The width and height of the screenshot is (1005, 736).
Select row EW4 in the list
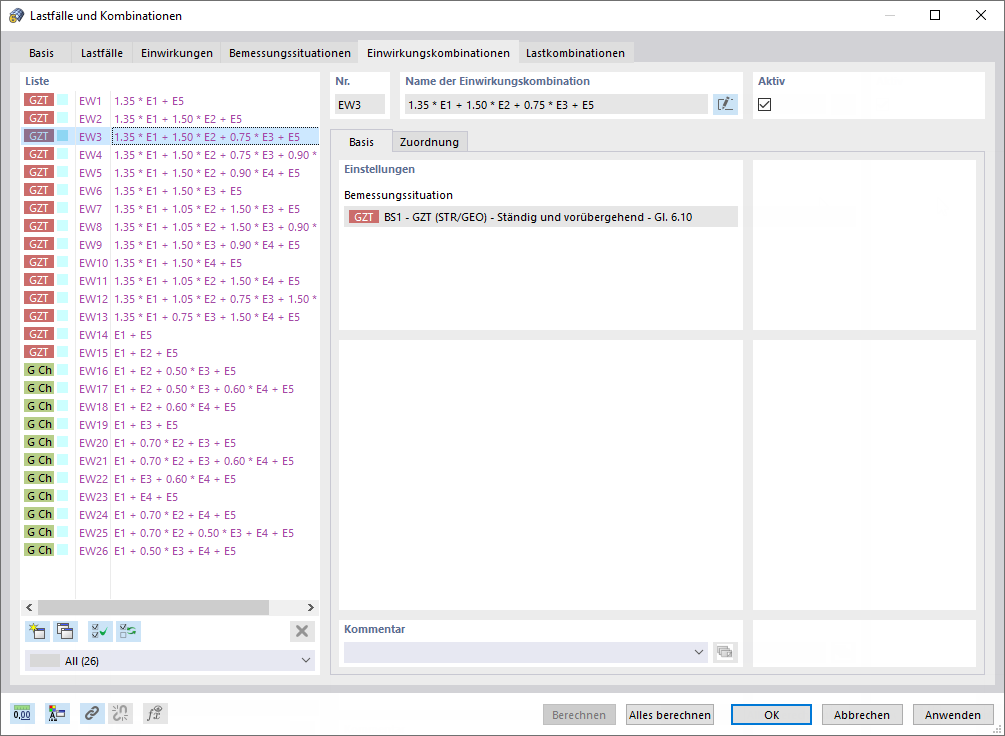pos(170,155)
